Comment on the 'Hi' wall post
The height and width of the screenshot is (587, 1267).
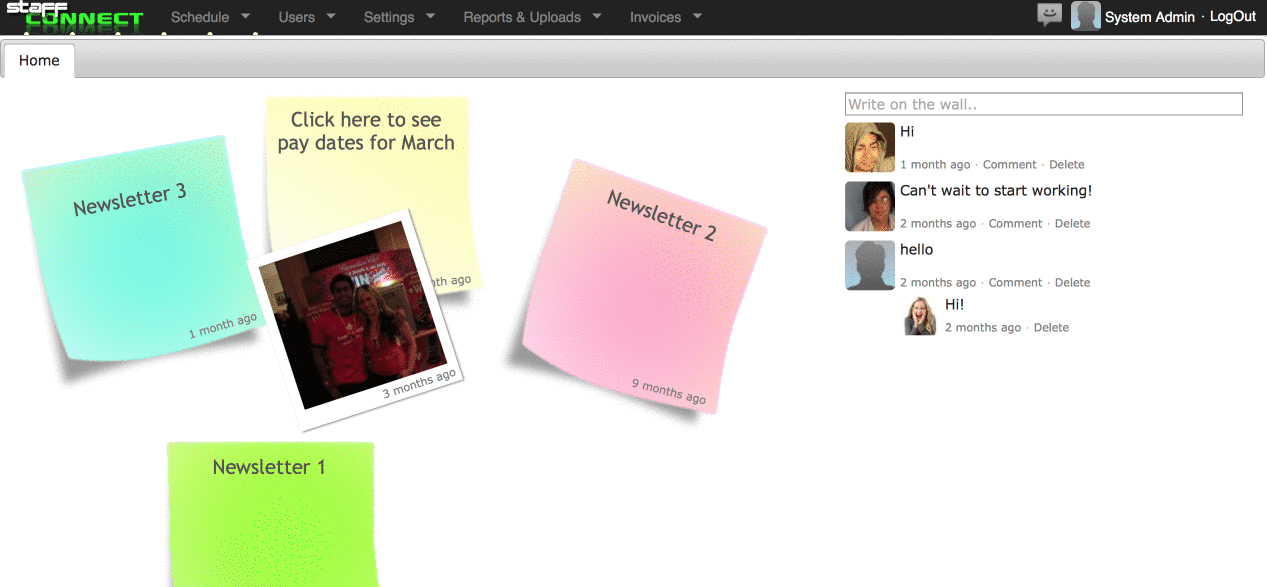(x=1009, y=164)
